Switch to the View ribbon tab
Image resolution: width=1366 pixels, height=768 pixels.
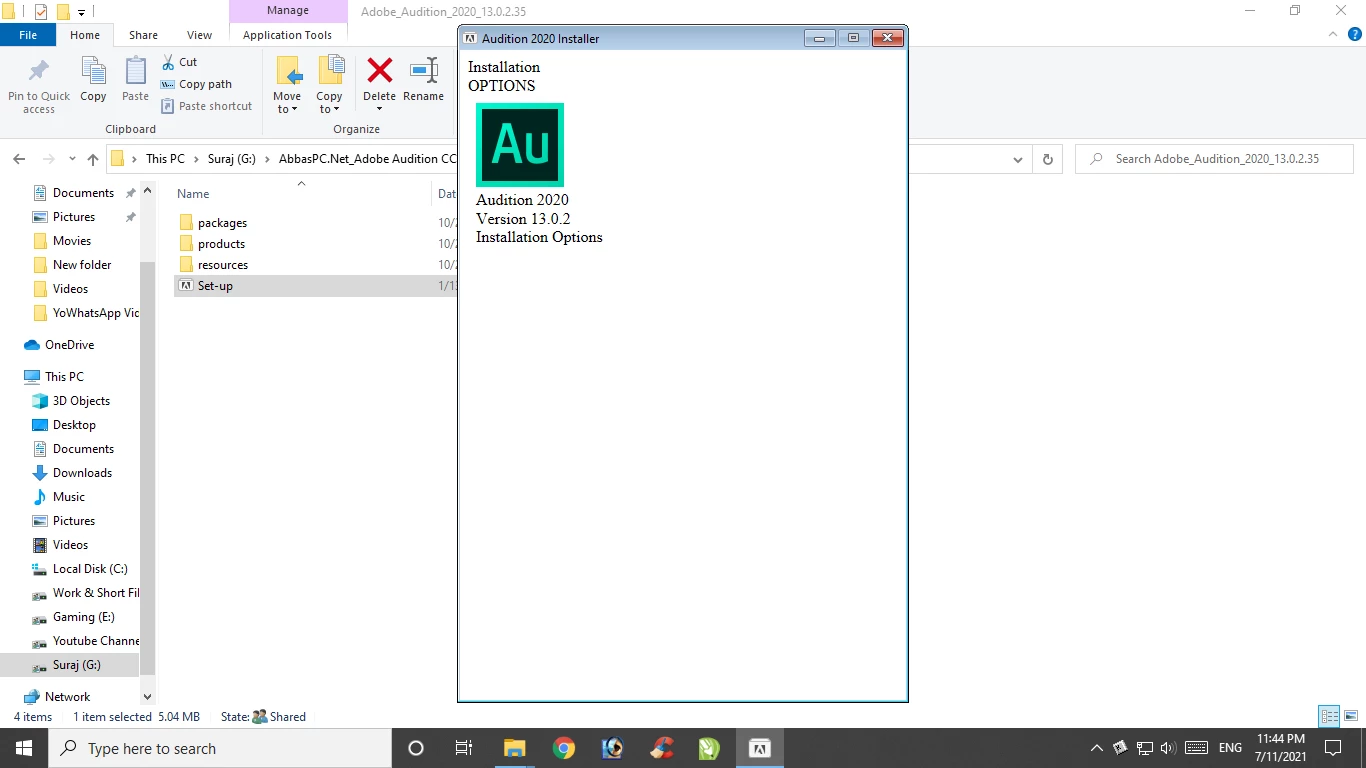pos(200,35)
